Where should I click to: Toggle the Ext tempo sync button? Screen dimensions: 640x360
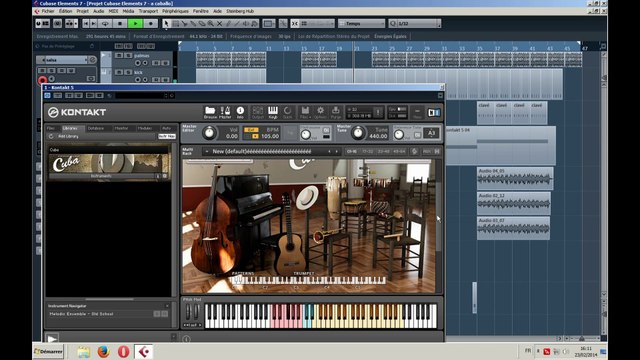(251, 130)
